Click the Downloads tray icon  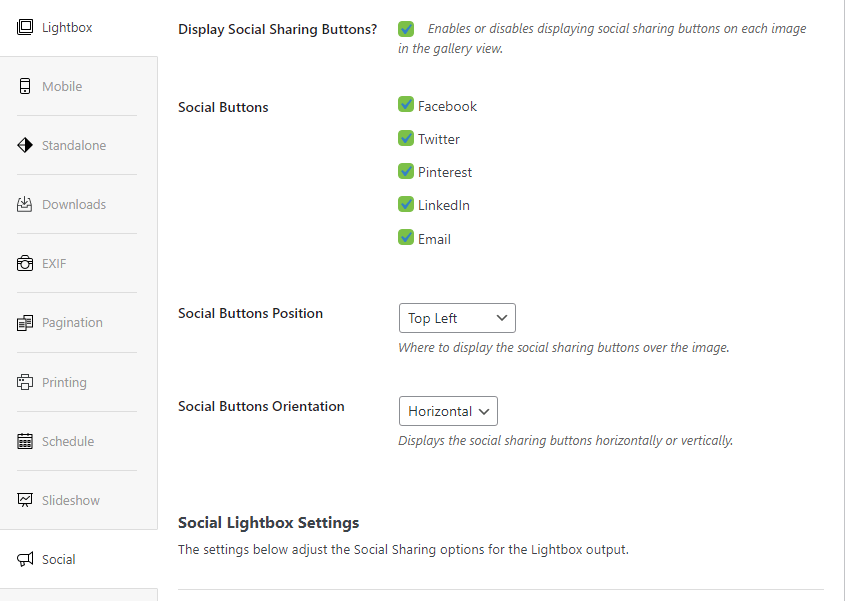click(25, 204)
